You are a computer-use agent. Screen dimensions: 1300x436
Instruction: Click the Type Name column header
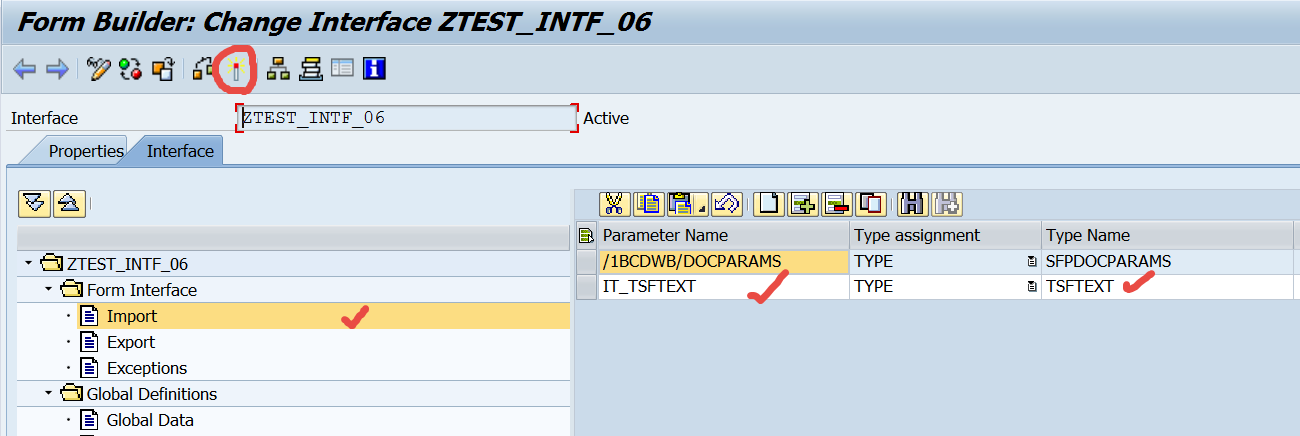[x=1167, y=236]
